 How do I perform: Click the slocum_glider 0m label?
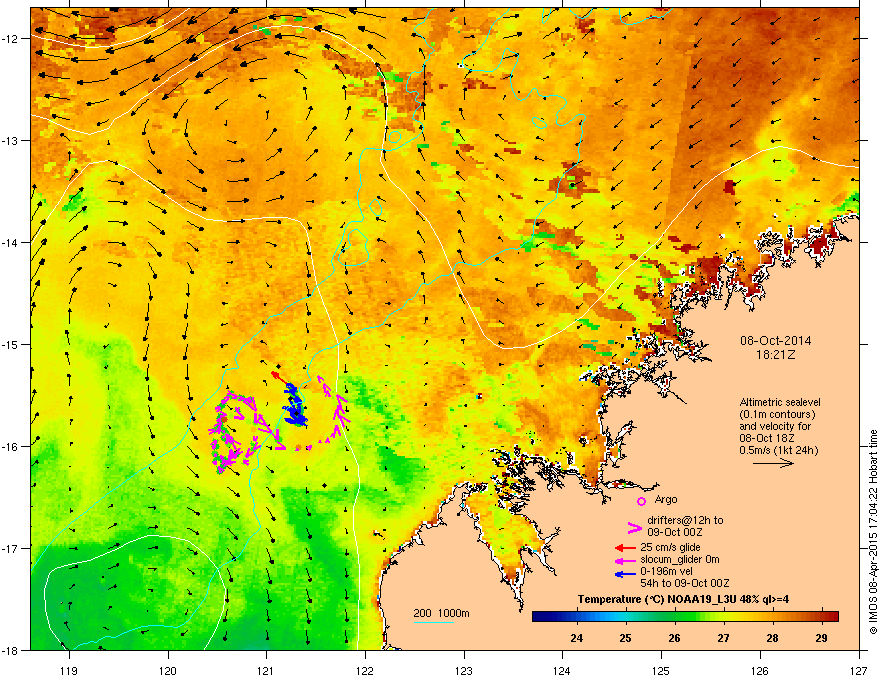(x=680, y=559)
